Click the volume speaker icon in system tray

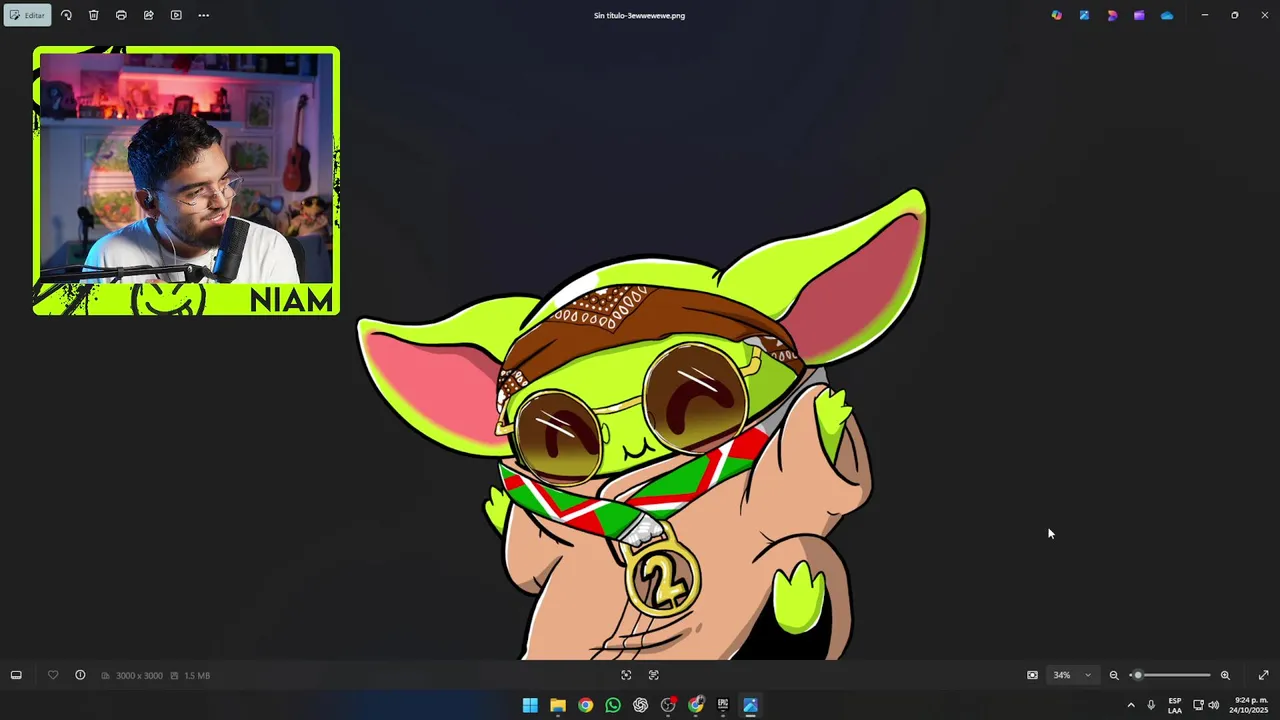[1214, 705]
